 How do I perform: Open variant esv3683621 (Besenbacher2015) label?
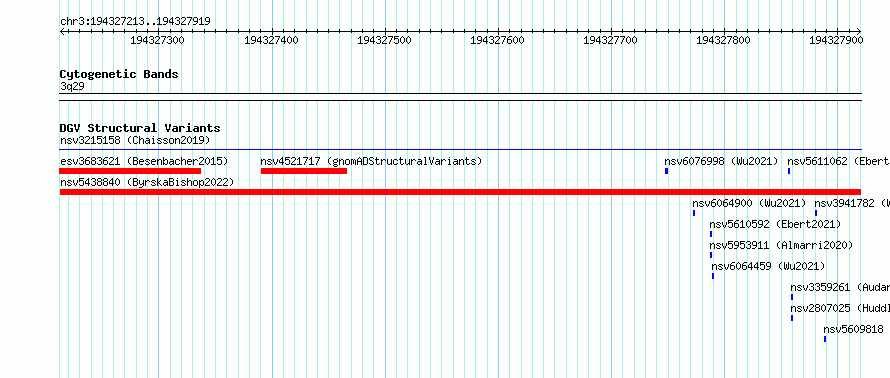point(144,161)
